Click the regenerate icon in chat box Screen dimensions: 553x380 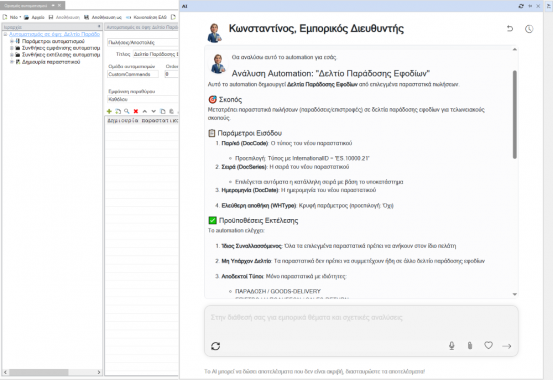[215, 346]
